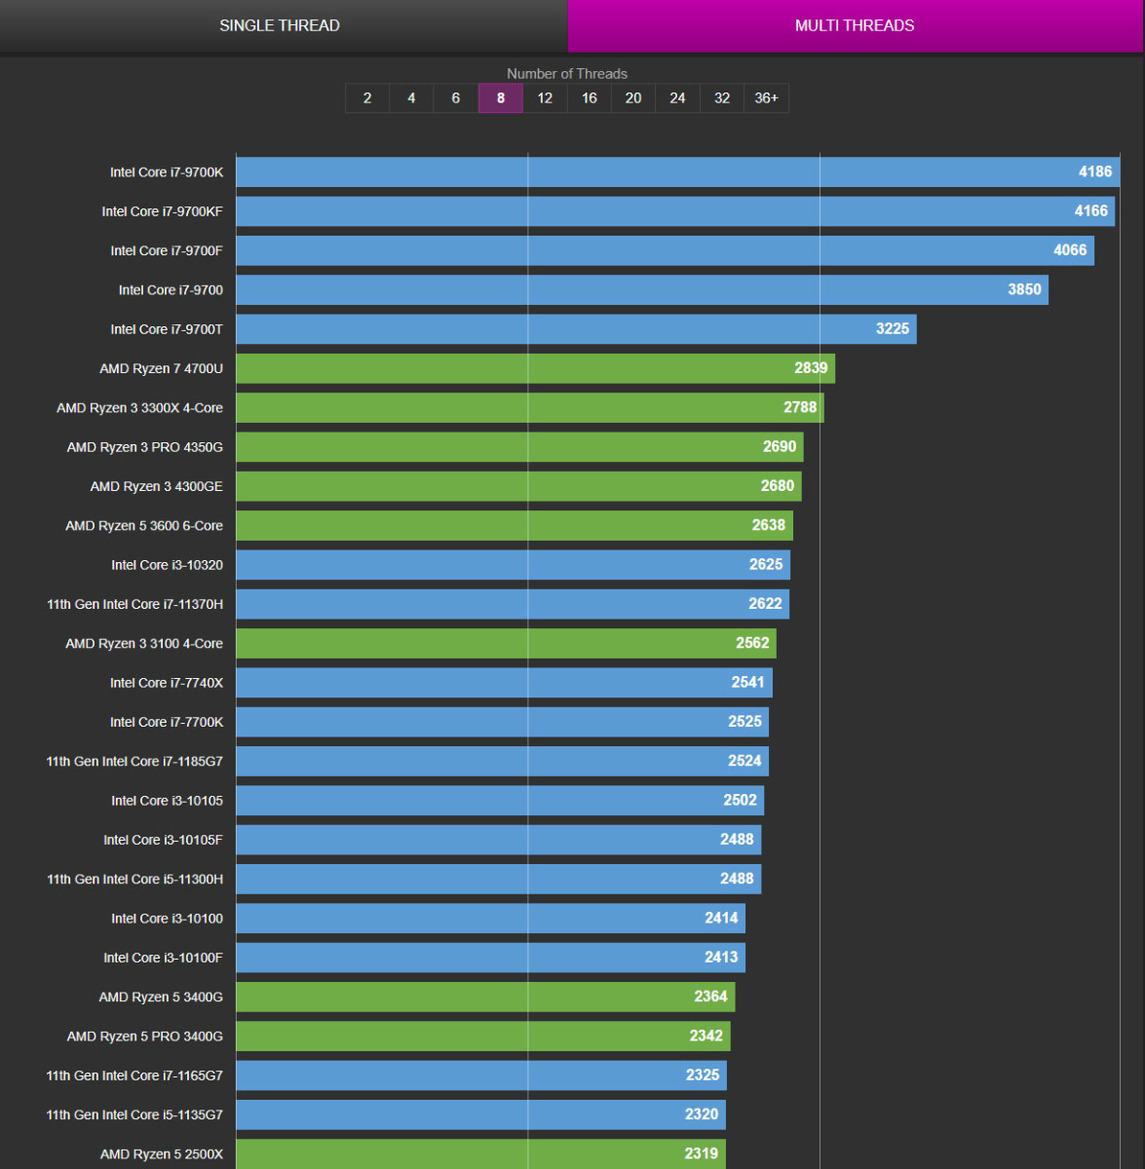Screen dimensions: 1145x1169
Task: Click the Intel Core i3-10100F label
Action: [x=163, y=958]
